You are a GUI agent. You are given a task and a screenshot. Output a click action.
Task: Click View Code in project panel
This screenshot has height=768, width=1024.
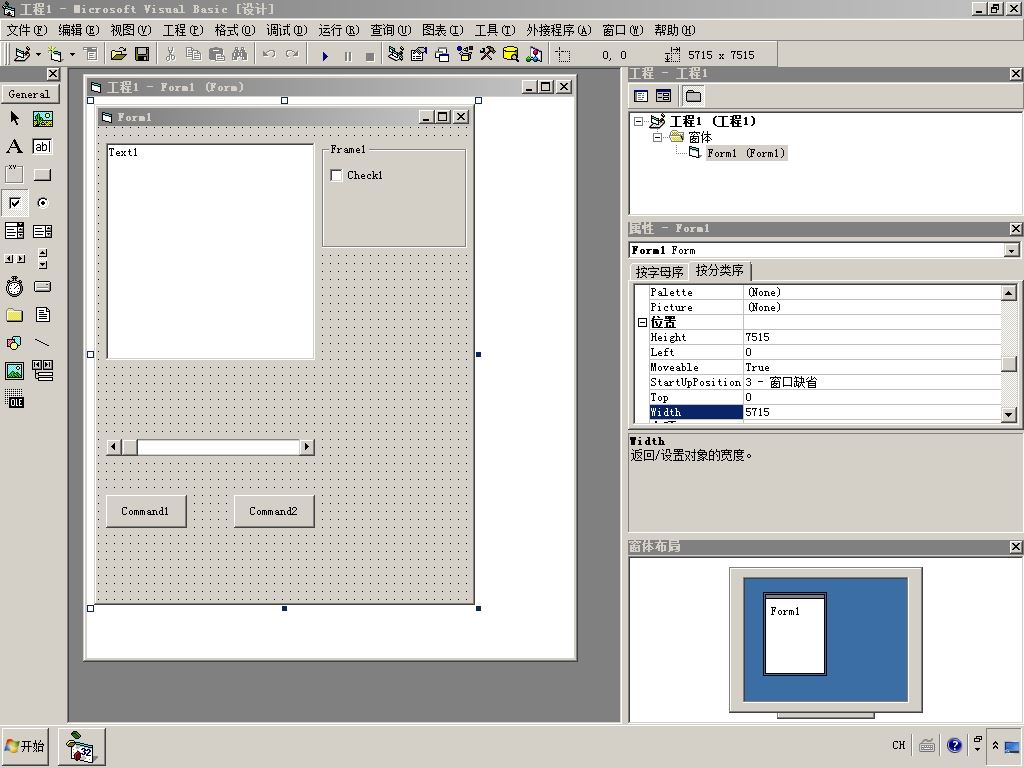(x=641, y=96)
